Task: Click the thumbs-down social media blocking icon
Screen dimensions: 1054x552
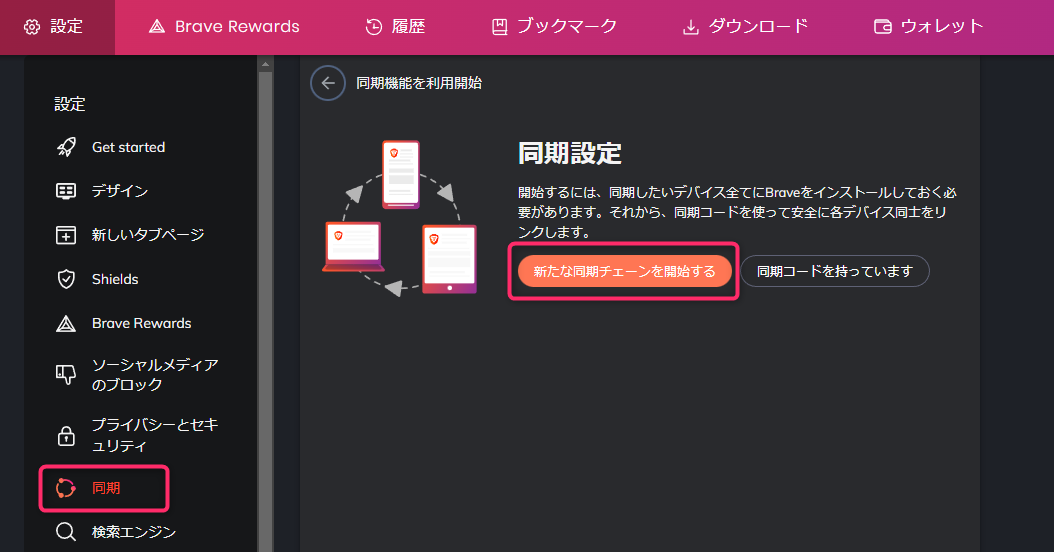Action: (x=66, y=374)
